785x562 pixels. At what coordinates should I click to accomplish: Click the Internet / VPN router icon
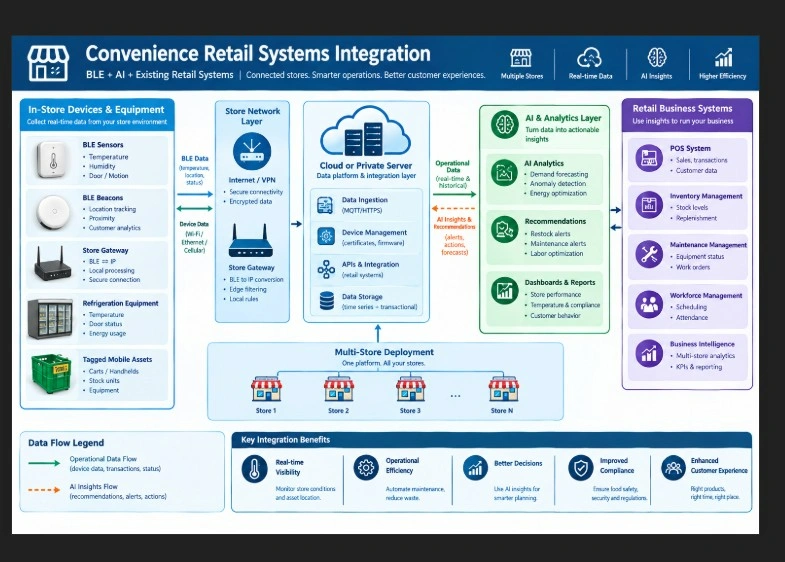[252, 151]
